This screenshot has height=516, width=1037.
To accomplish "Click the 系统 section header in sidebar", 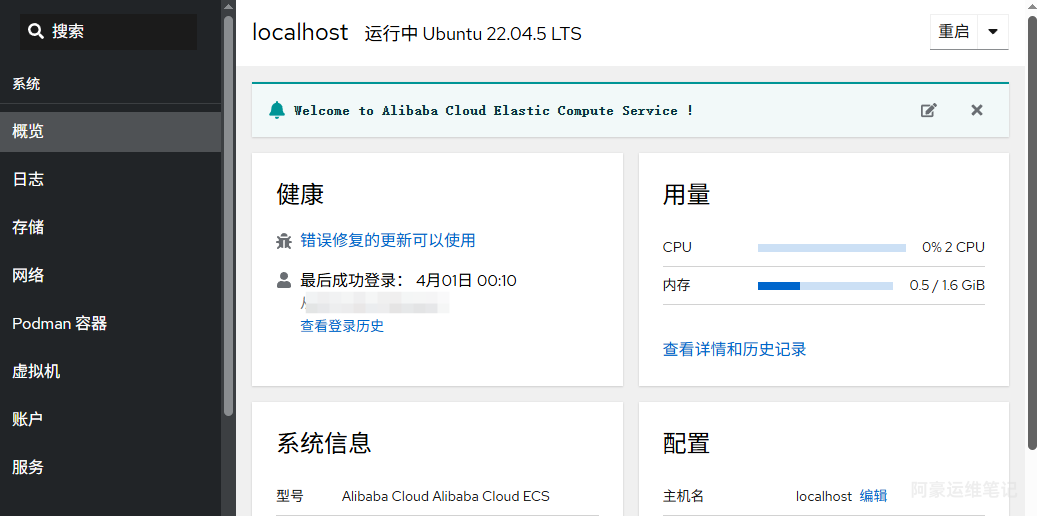I will point(26,84).
